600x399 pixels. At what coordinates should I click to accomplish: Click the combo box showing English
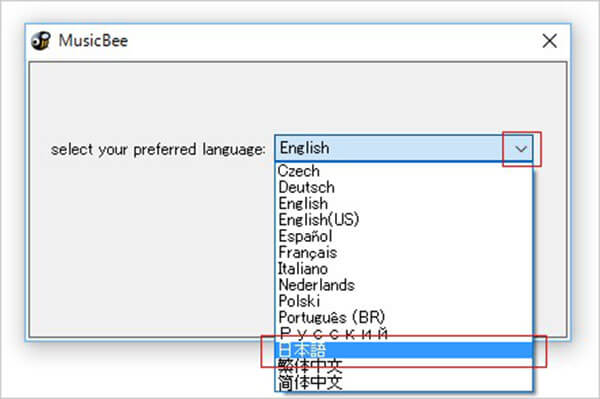click(404, 148)
